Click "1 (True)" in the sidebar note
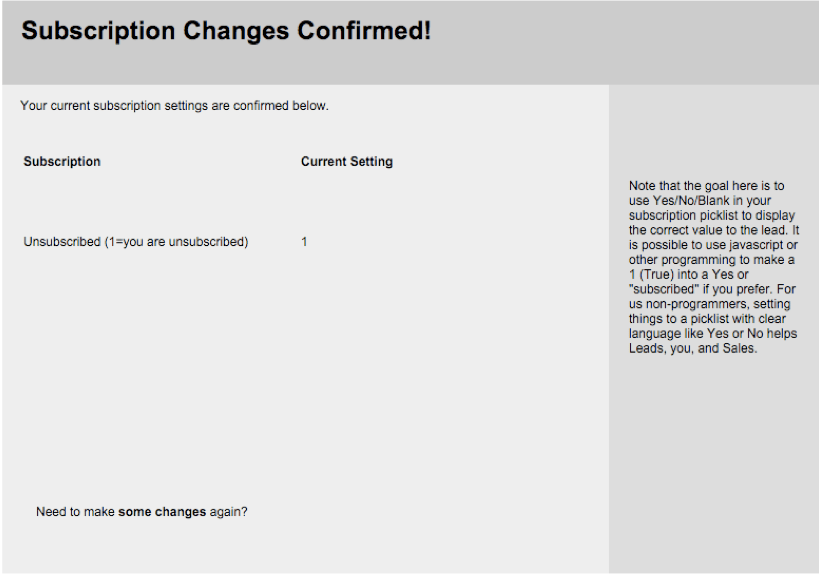 point(651,275)
